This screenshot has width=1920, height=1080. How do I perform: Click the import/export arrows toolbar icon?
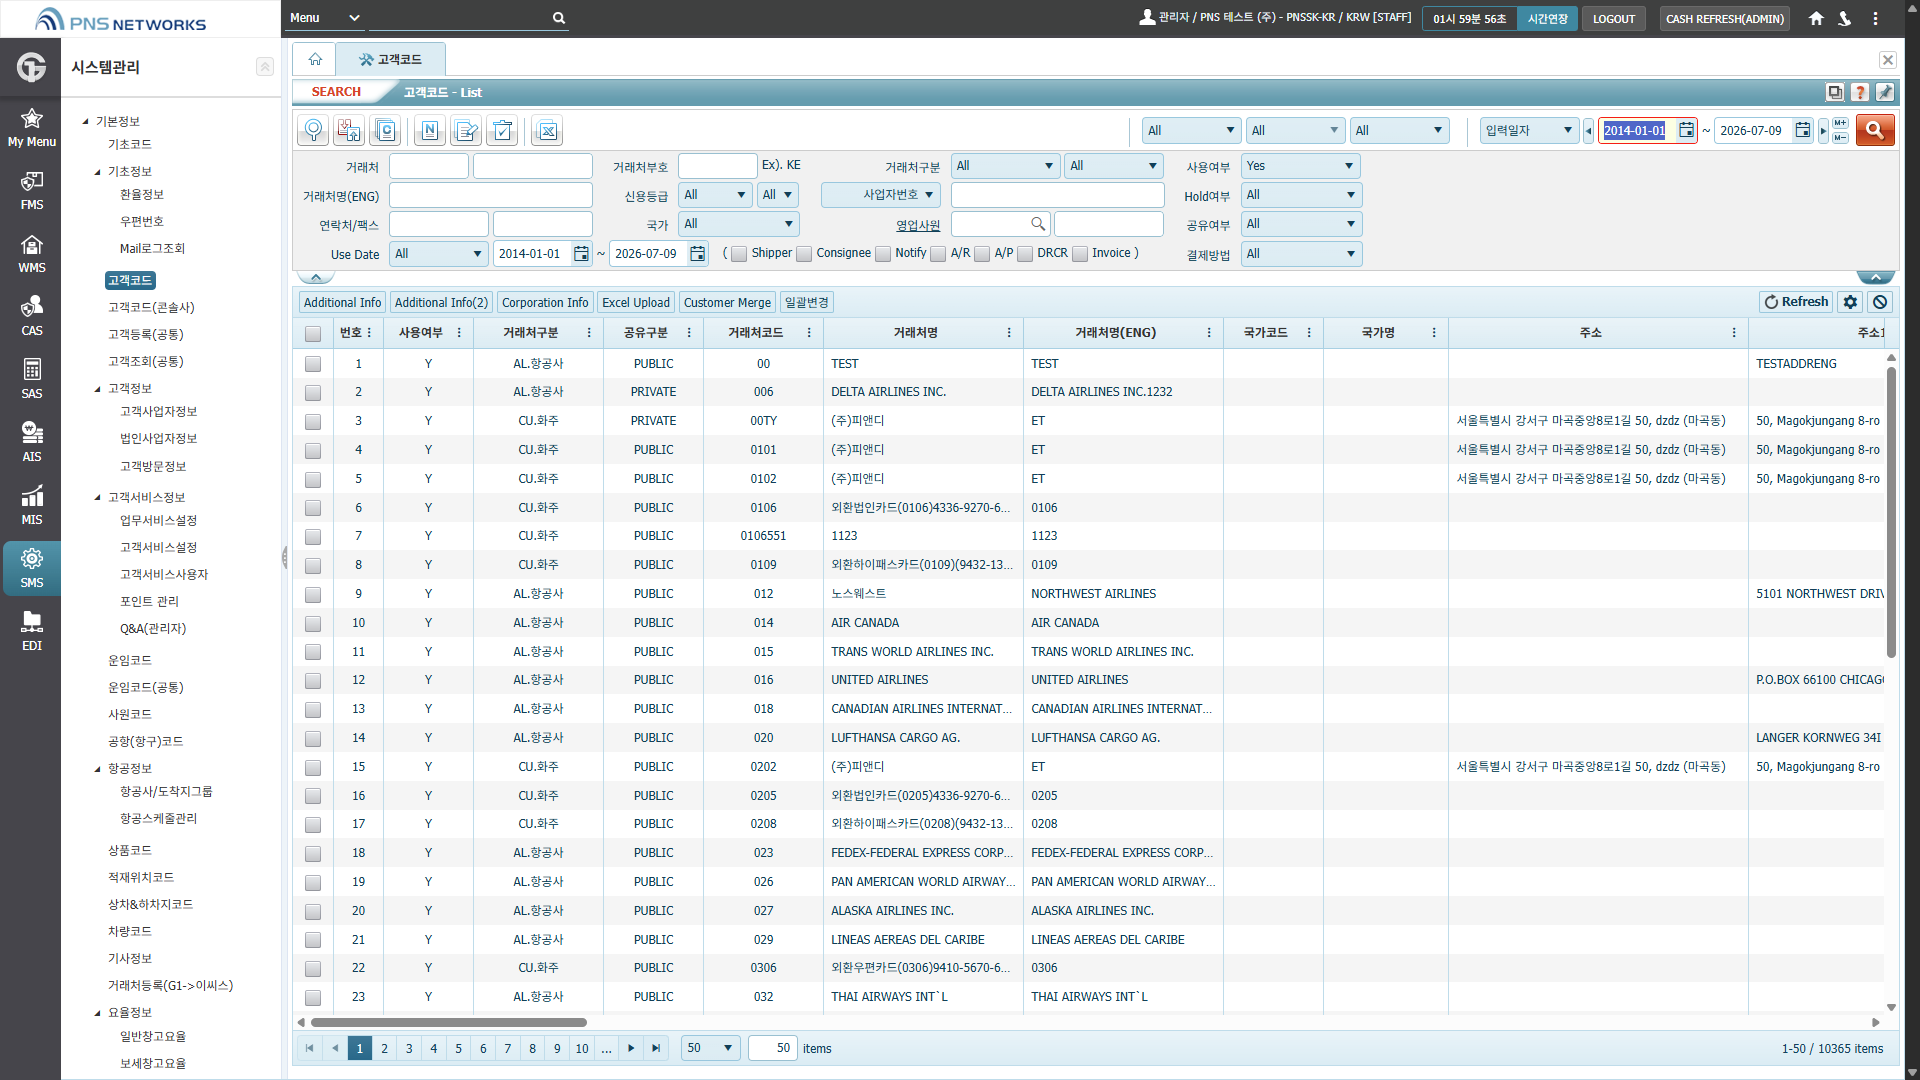click(x=349, y=130)
